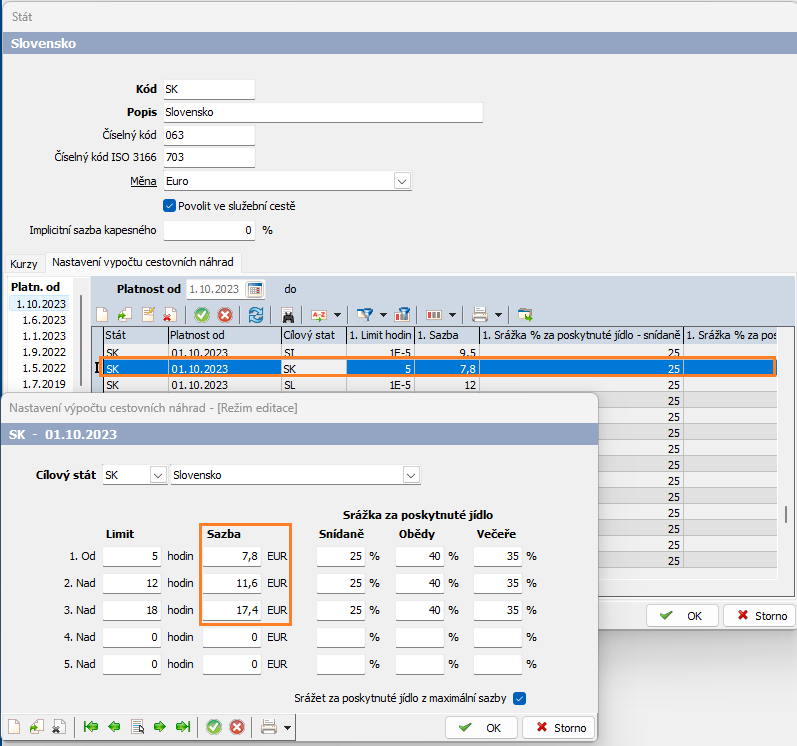
Task: Open the Měna Euro dropdown
Action: 402,181
